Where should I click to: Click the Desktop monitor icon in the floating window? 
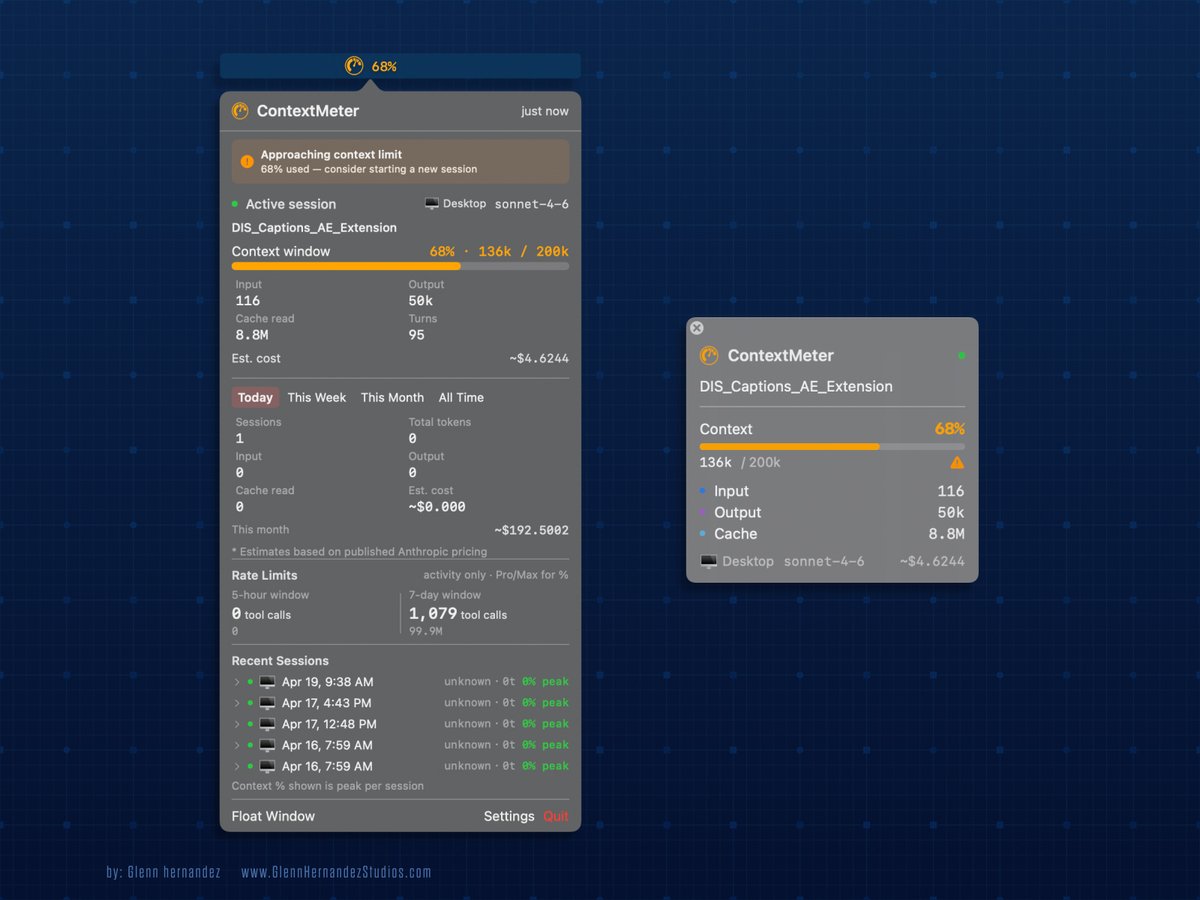coord(709,561)
